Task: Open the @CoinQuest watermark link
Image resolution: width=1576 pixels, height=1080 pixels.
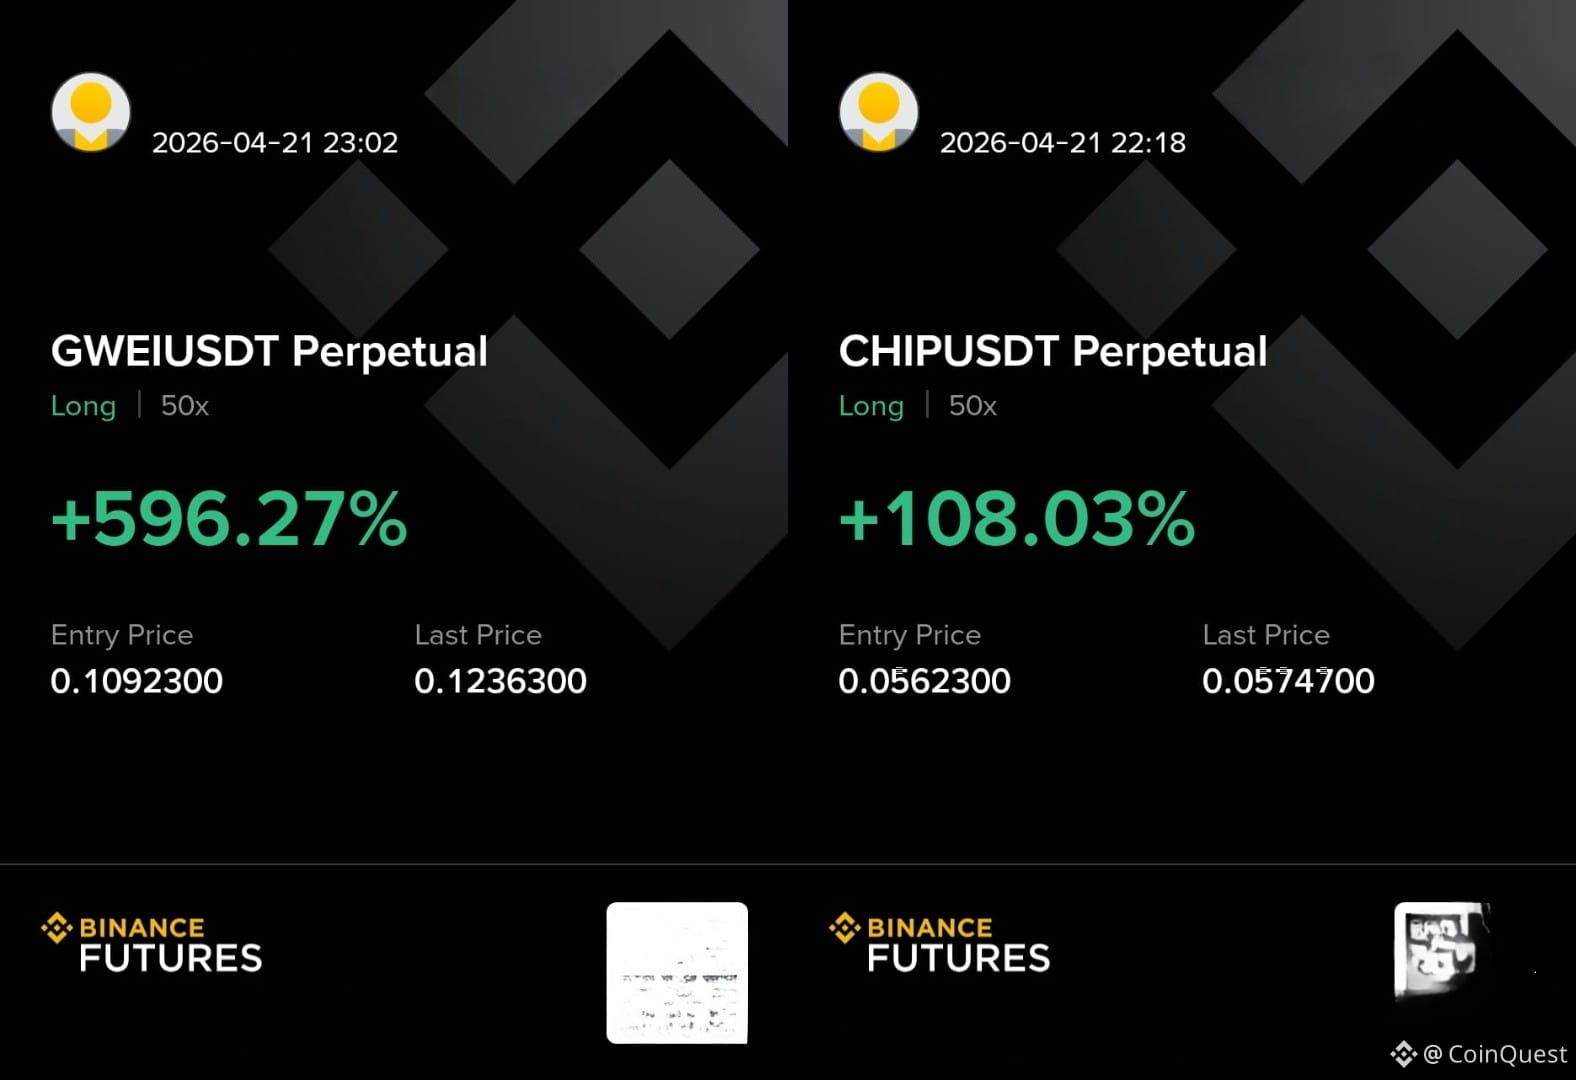Action: (x=1495, y=1054)
